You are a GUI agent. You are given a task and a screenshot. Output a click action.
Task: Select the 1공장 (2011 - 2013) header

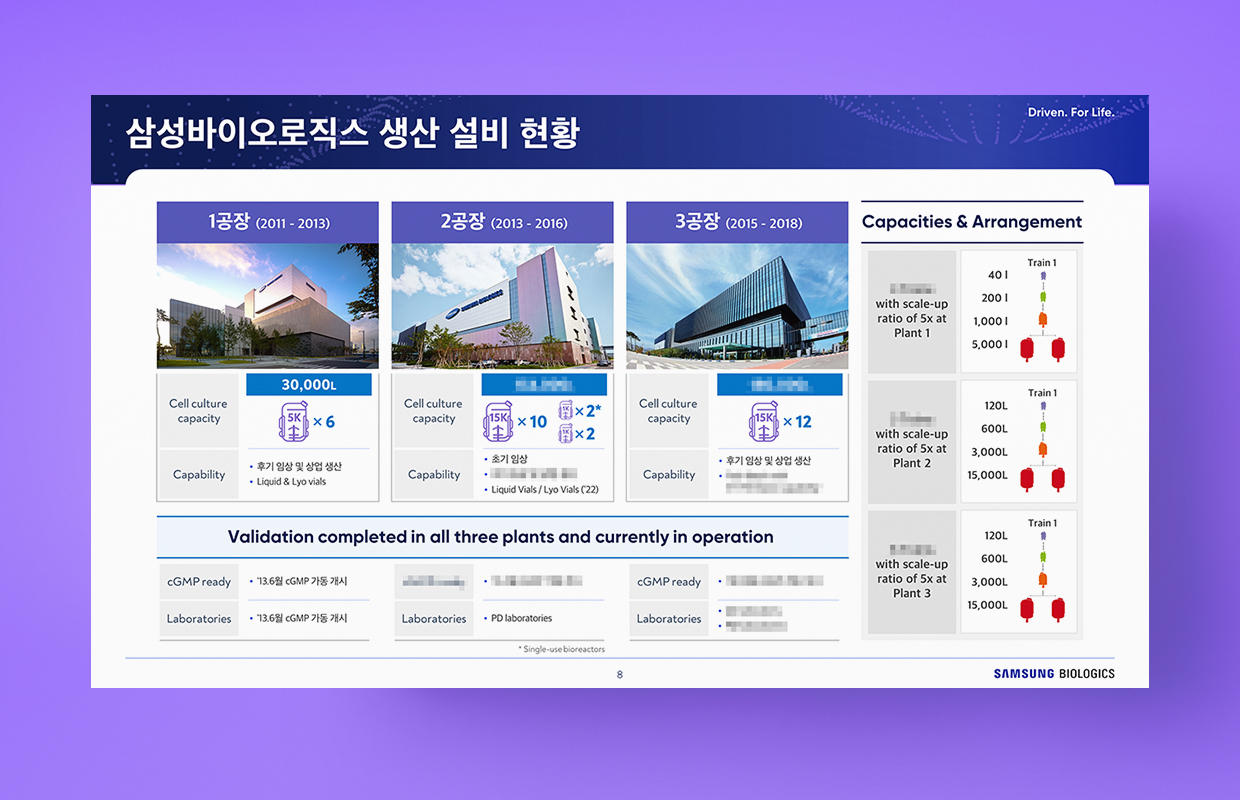tap(268, 222)
